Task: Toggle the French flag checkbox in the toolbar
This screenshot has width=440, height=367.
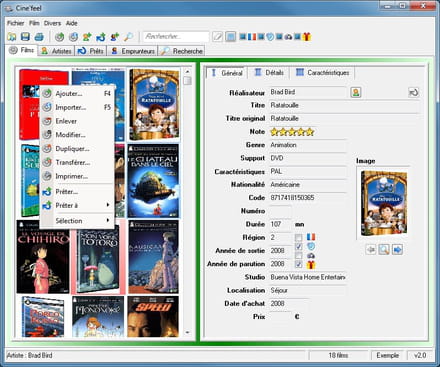Action: pos(243,37)
